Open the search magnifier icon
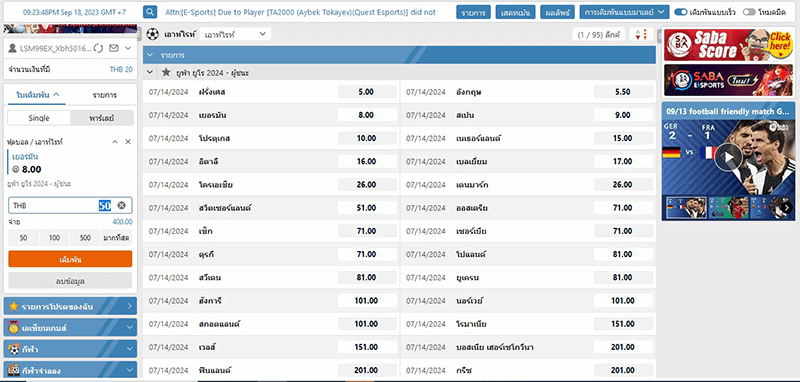The width and height of the screenshot is (800, 382). point(150,12)
